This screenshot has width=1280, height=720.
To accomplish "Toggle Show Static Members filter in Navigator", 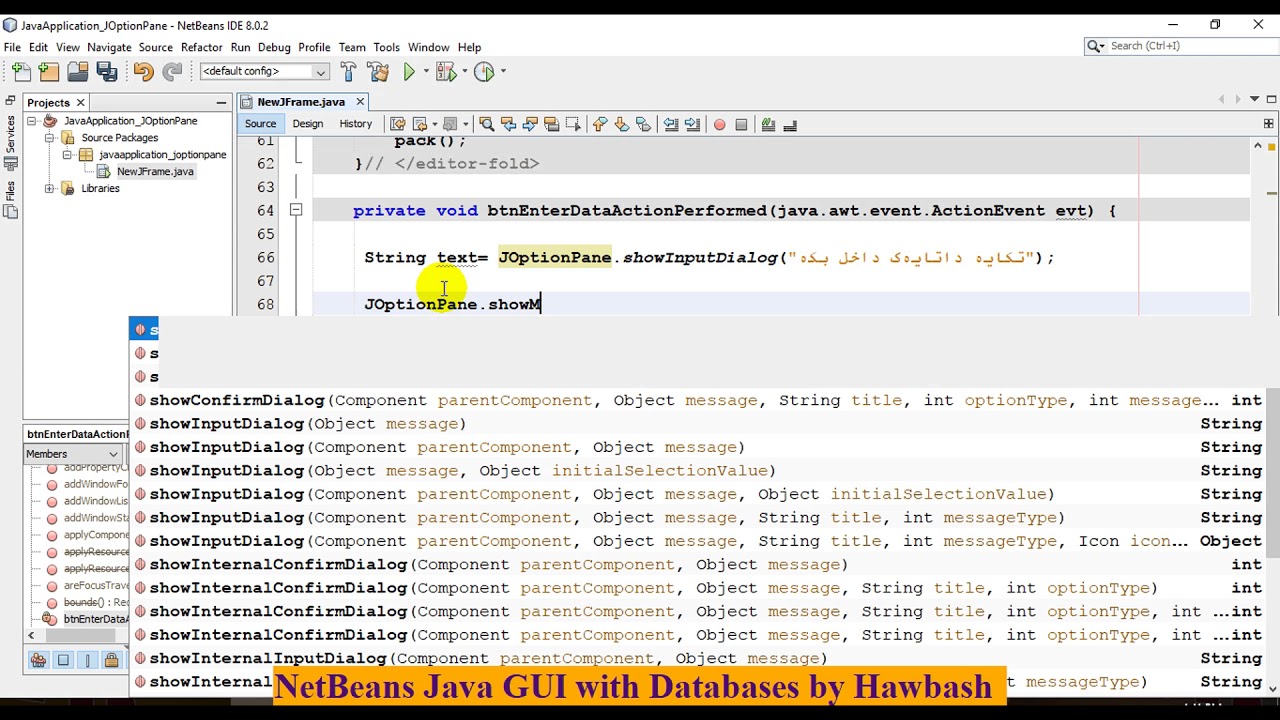I will 87,660.
